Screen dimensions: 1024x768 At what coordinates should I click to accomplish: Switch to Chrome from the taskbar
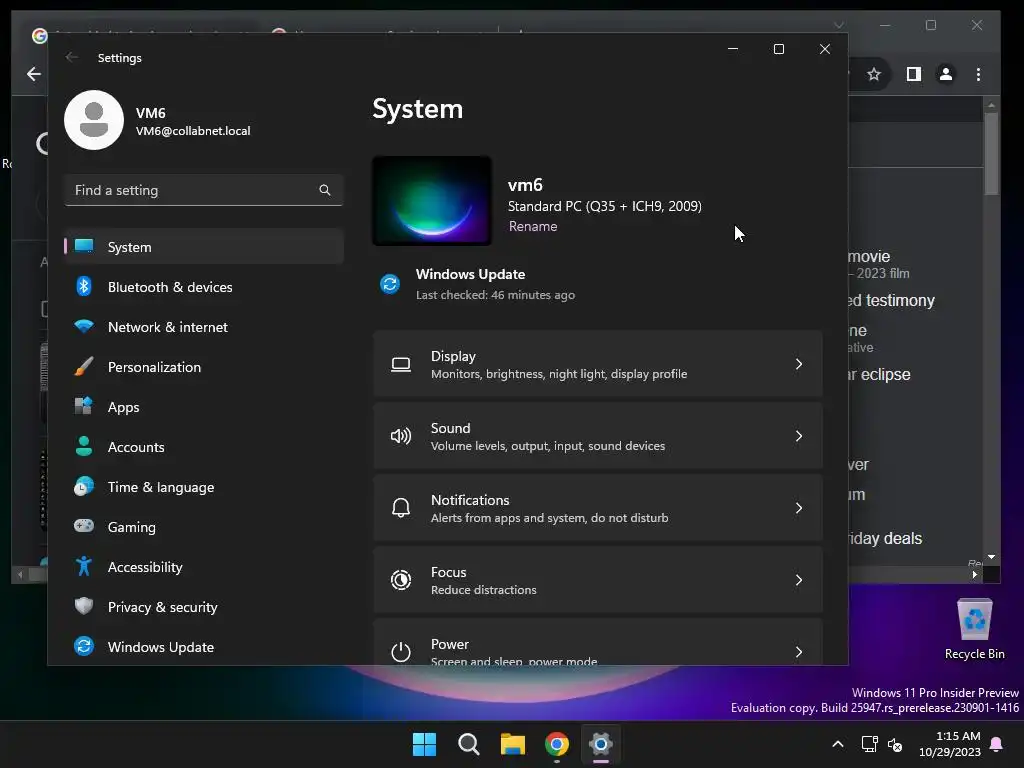pos(557,744)
